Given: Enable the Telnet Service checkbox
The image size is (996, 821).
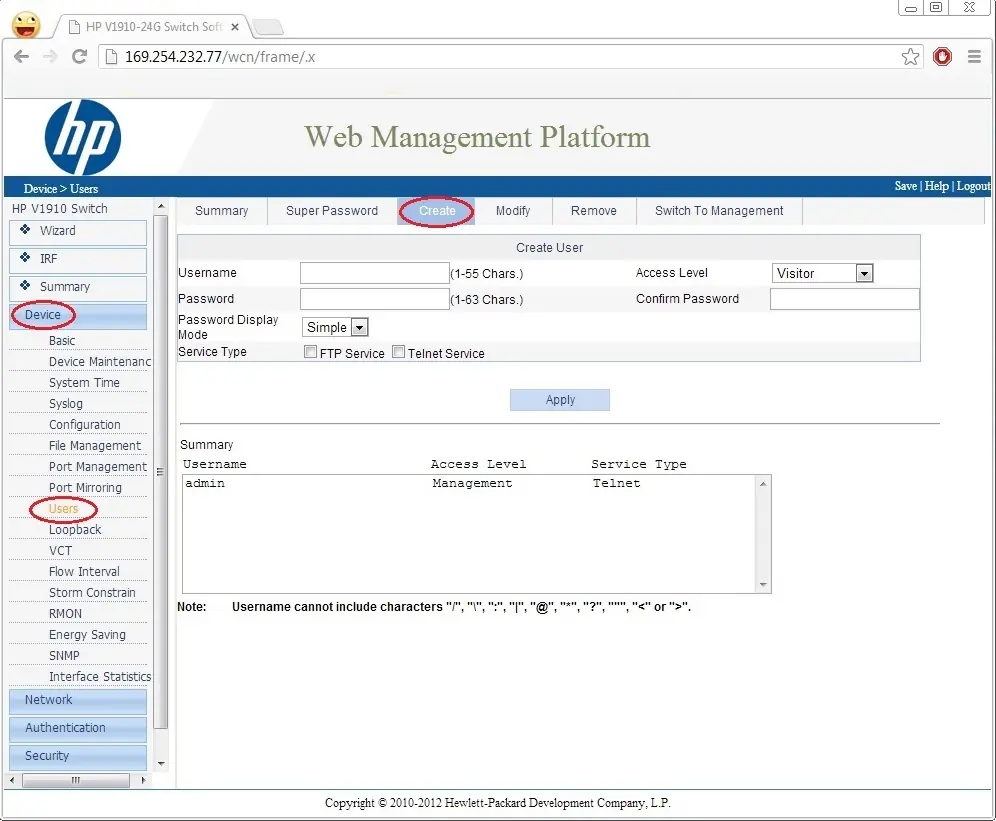Looking at the screenshot, I should pos(398,351).
